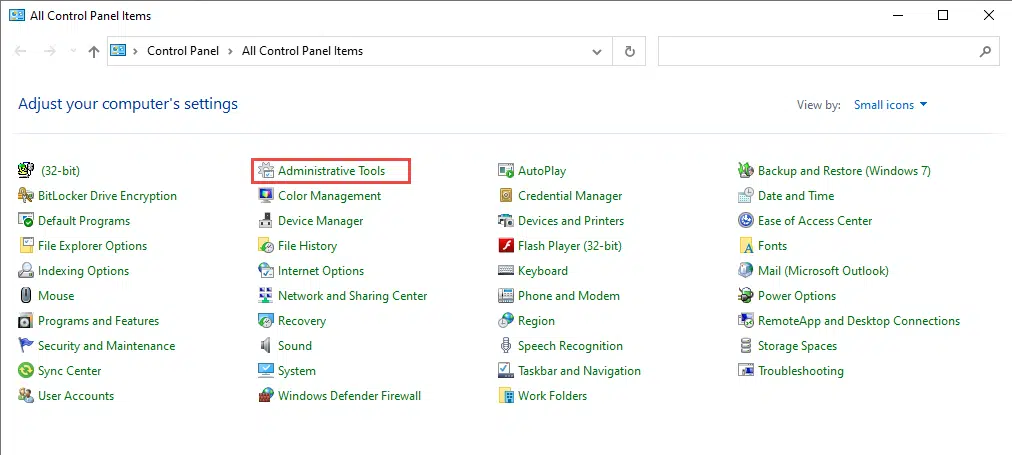This screenshot has width=1012, height=455.
Task: Expand the chevron before Control Panel breadcrumb
Action: (136, 51)
